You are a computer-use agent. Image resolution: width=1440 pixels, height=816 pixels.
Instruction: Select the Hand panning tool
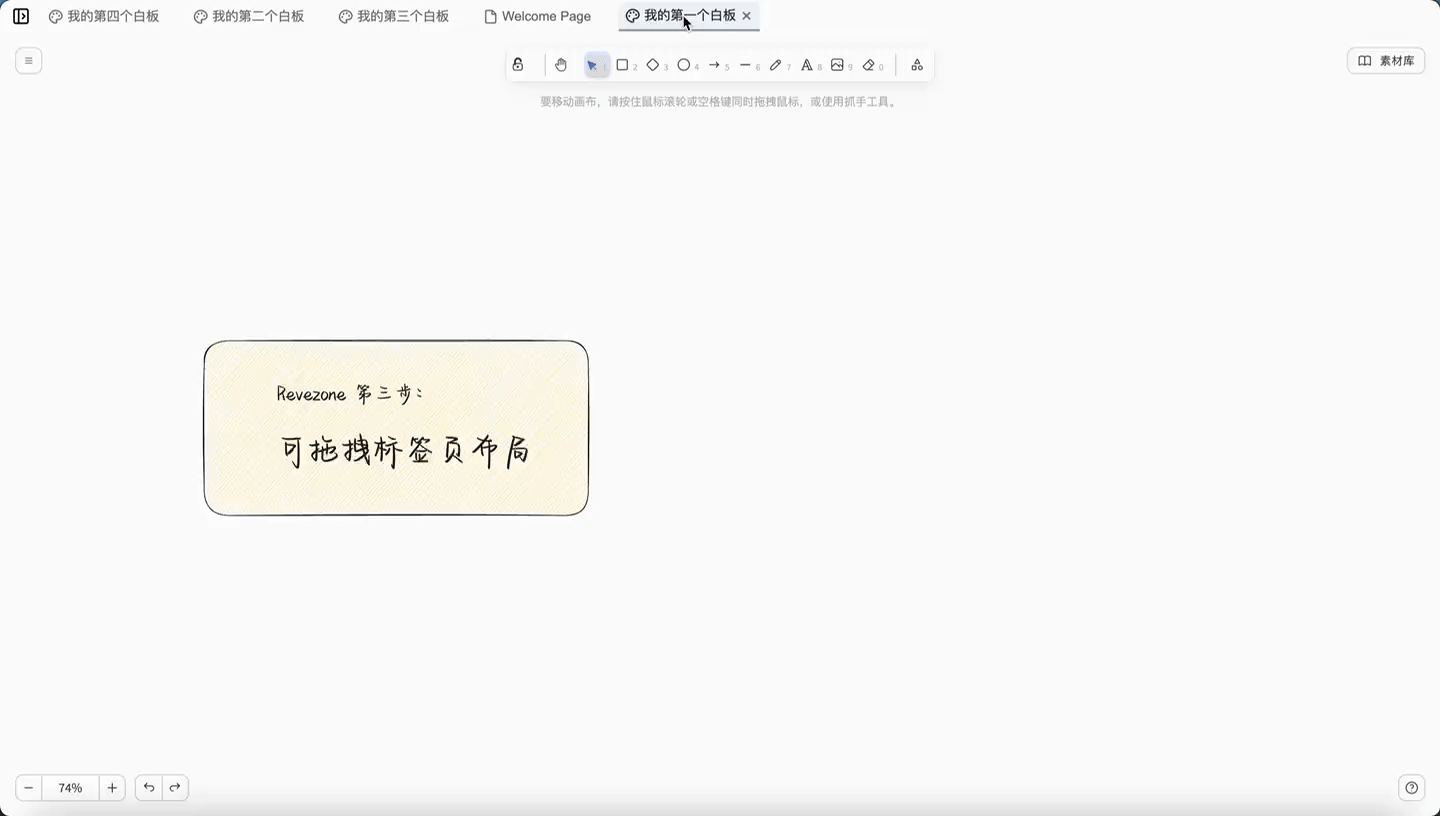coord(561,65)
